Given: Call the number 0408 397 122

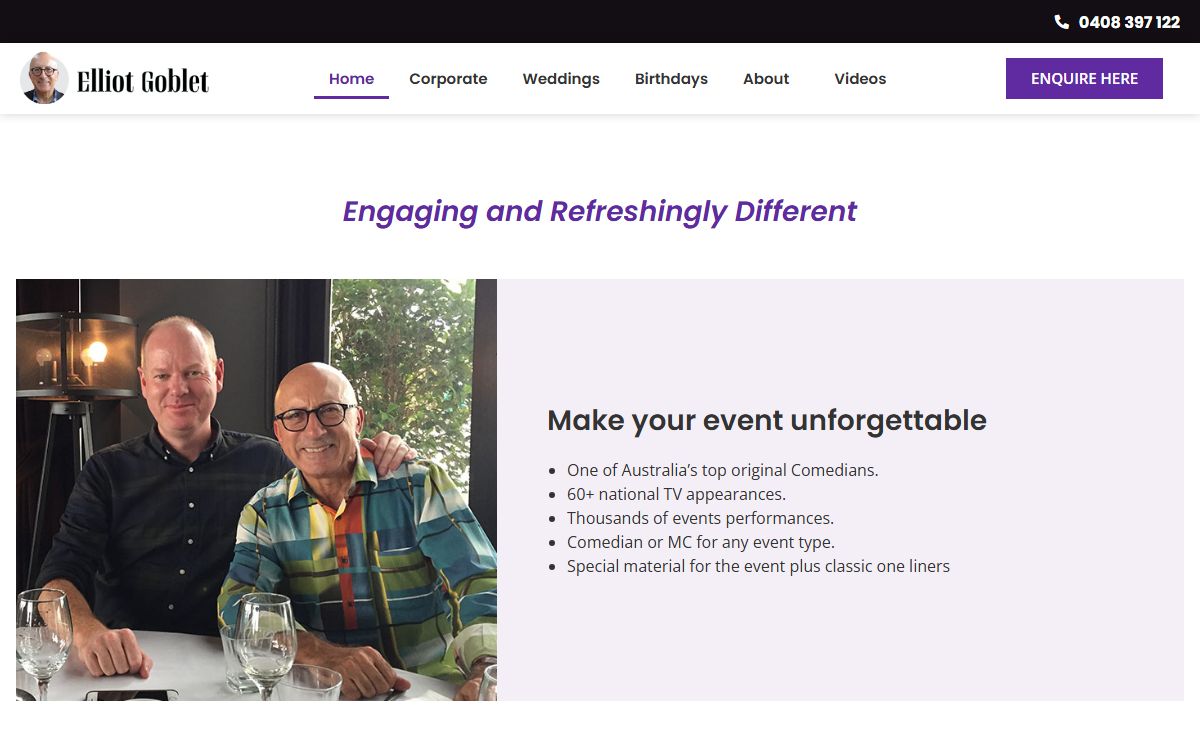Looking at the screenshot, I should 1129,22.
